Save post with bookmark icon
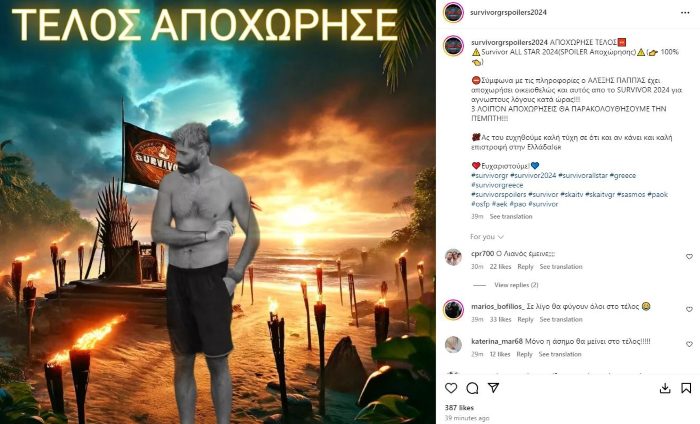The image size is (700, 424). (x=686, y=388)
